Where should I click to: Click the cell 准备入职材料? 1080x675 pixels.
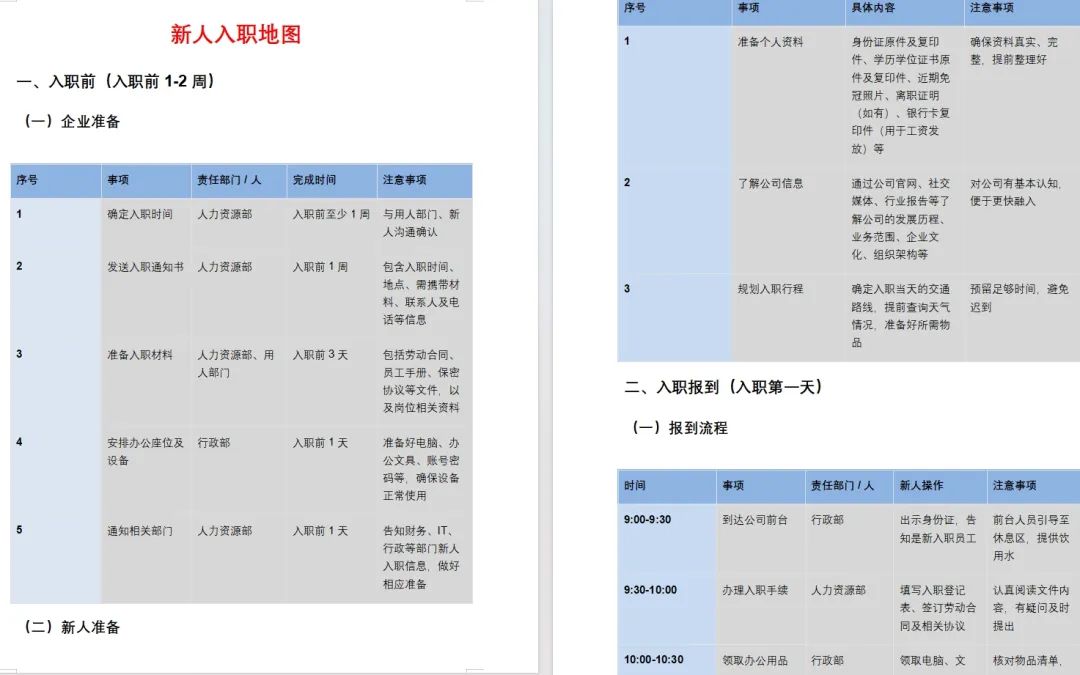point(140,355)
